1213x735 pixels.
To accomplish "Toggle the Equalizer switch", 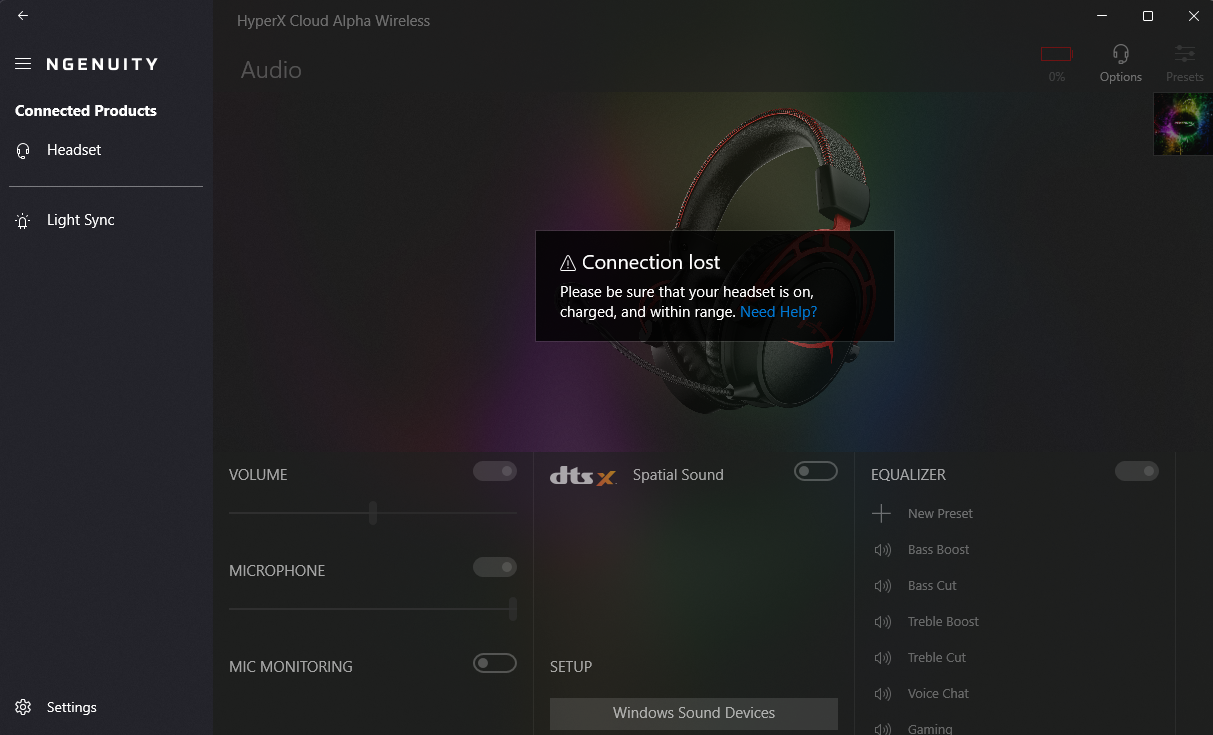I will [1137, 471].
